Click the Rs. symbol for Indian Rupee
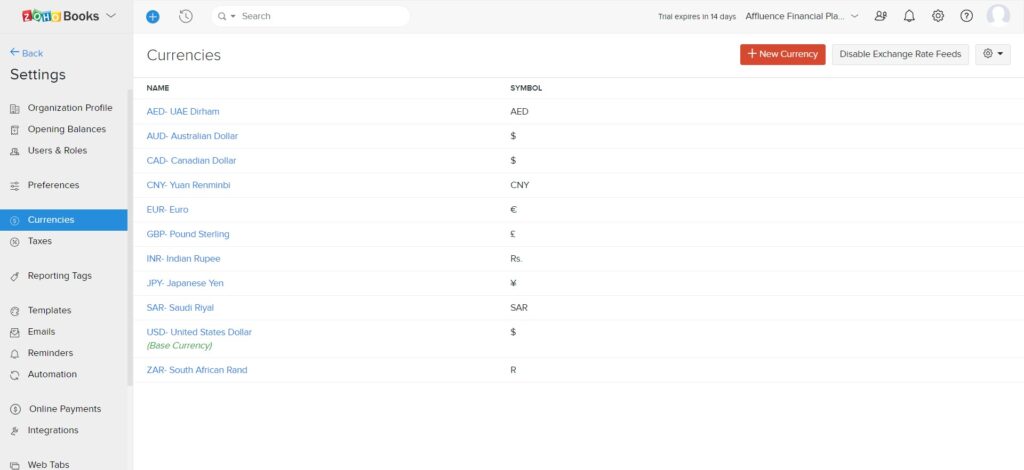Screen dimensions: 1024x470 click(x=517, y=258)
